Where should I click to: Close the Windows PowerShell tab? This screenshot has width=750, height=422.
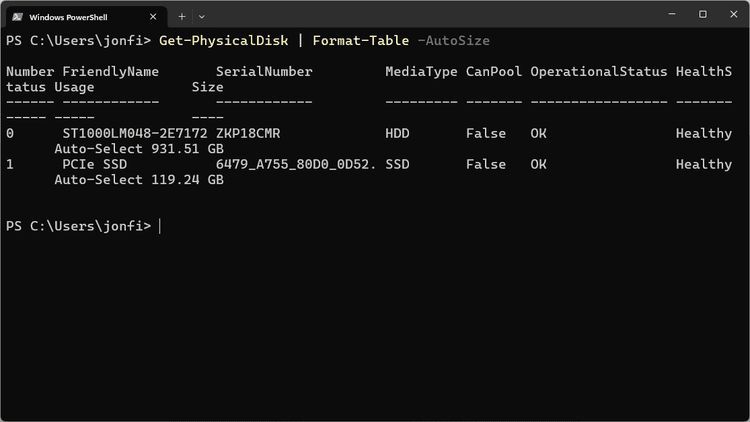tap(153, 17)
